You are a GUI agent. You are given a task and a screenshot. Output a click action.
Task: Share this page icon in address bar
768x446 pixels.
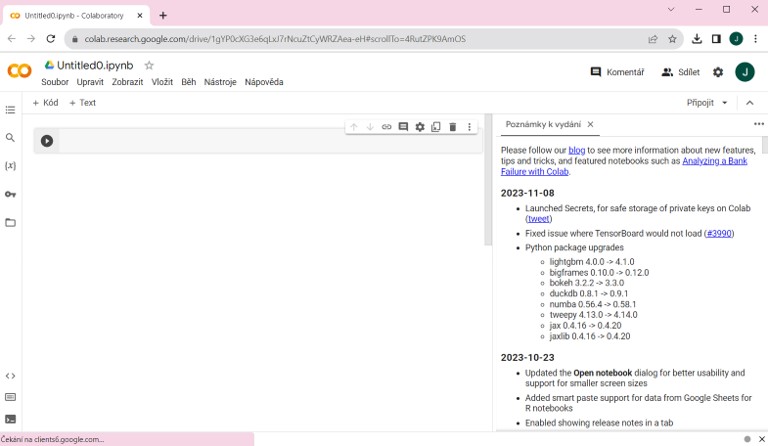point(653,39)
